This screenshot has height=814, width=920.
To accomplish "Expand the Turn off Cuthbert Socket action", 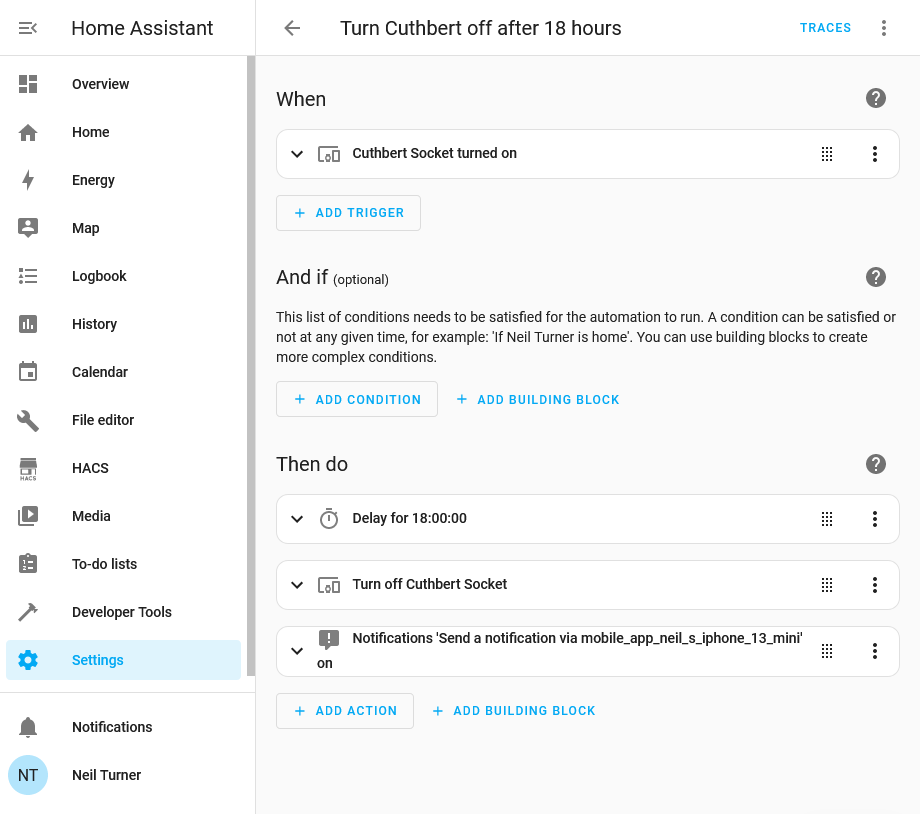I will (x=297, y=585).
